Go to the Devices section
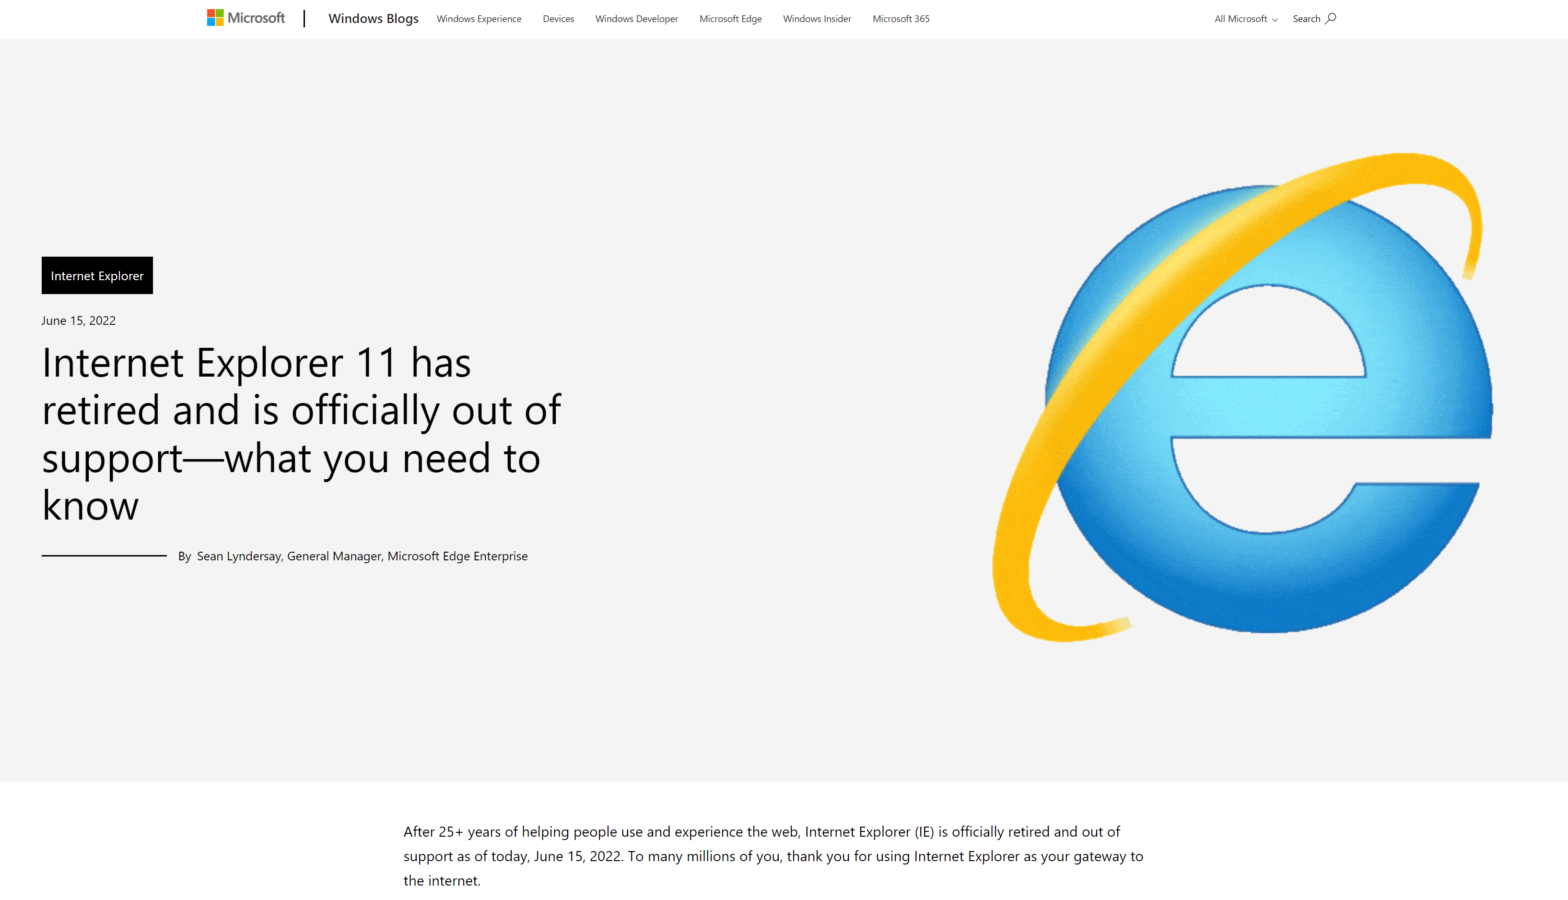Viewport: 1568px width, 900px height. [558, 19]
